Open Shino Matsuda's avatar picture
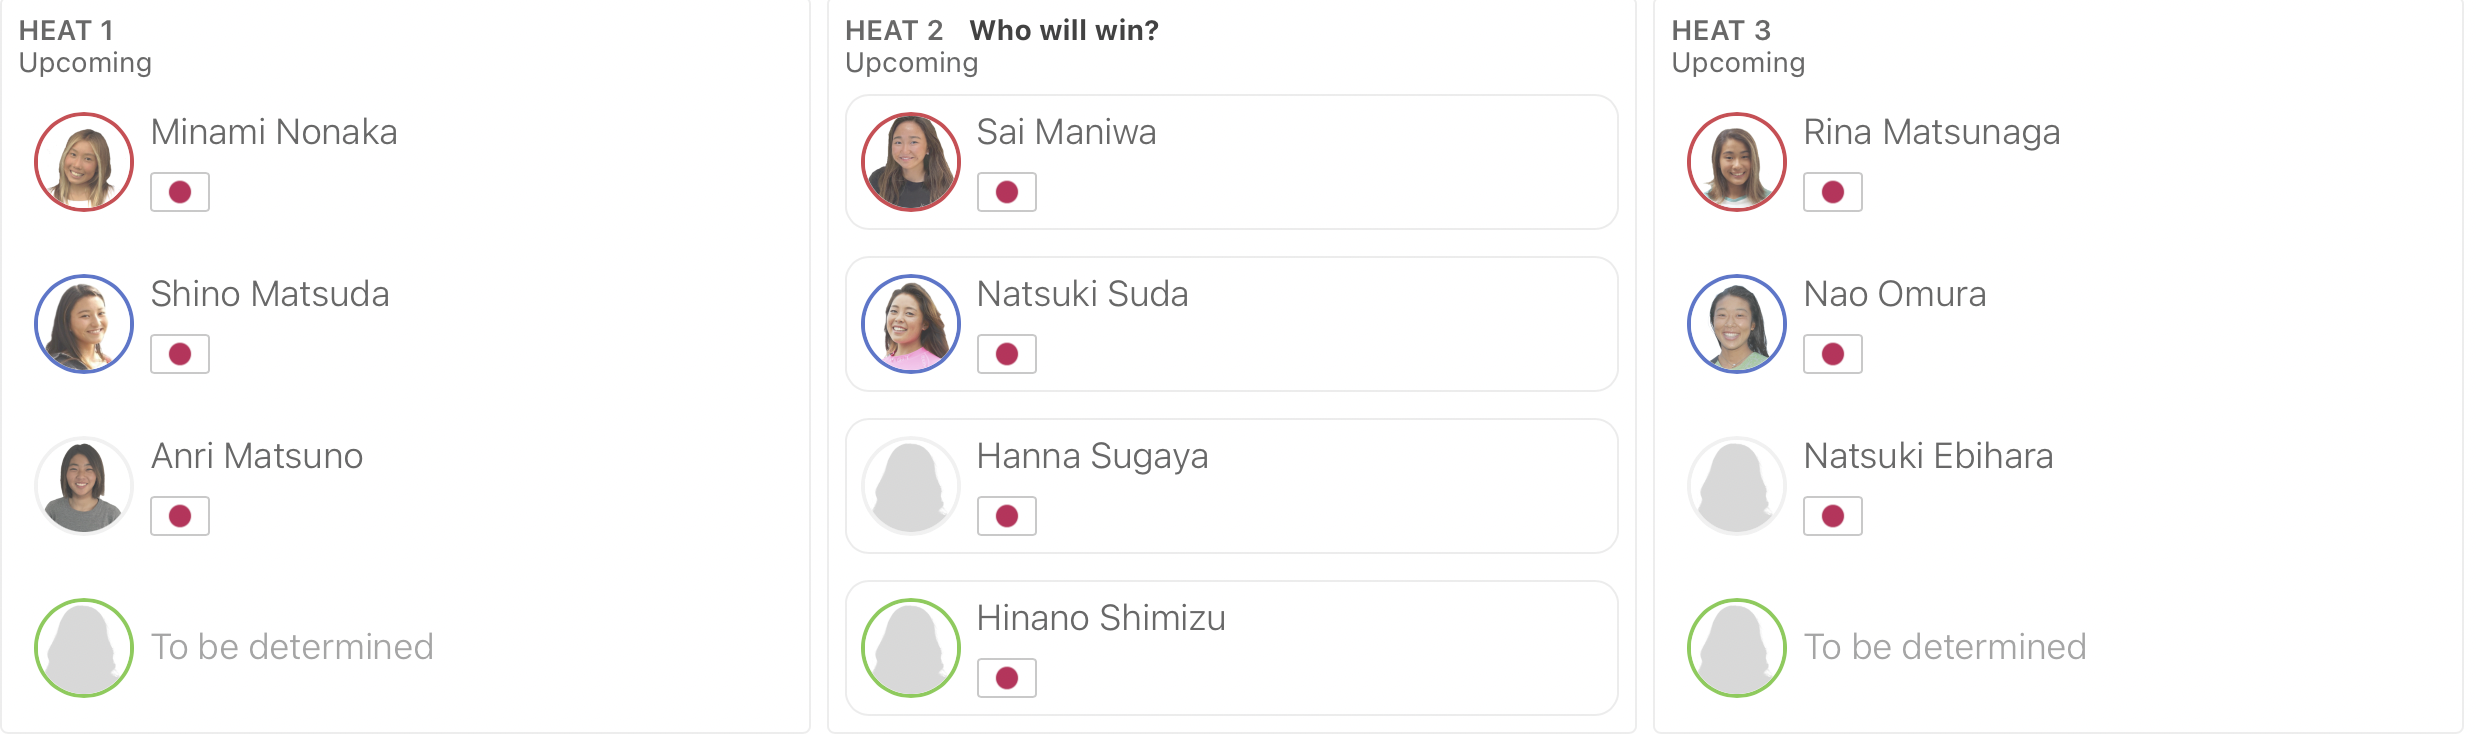Viewport: 2476px width, 734px height. 84,324
